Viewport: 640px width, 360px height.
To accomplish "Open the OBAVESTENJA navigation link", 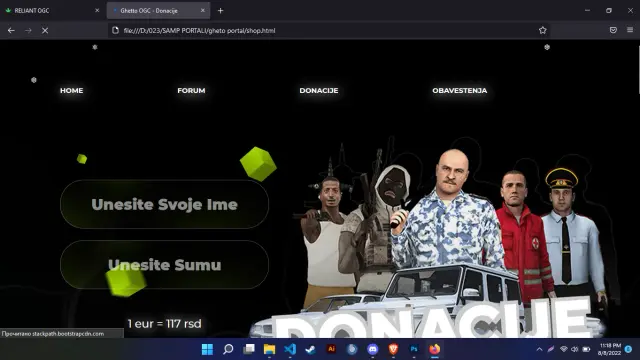I will pos(460,91).
